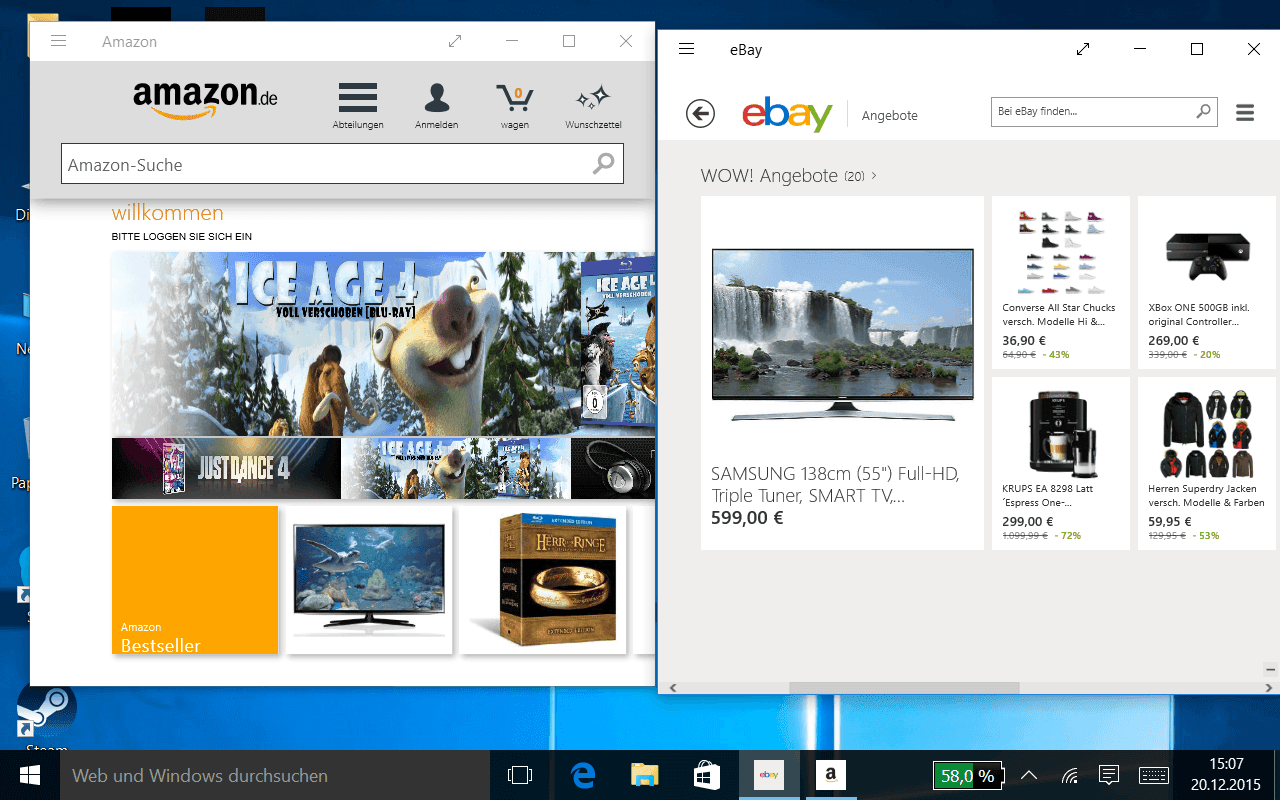1280x800 pixels.
Task: Click the battery 58,0 % indicator
Action: (967, 775)
